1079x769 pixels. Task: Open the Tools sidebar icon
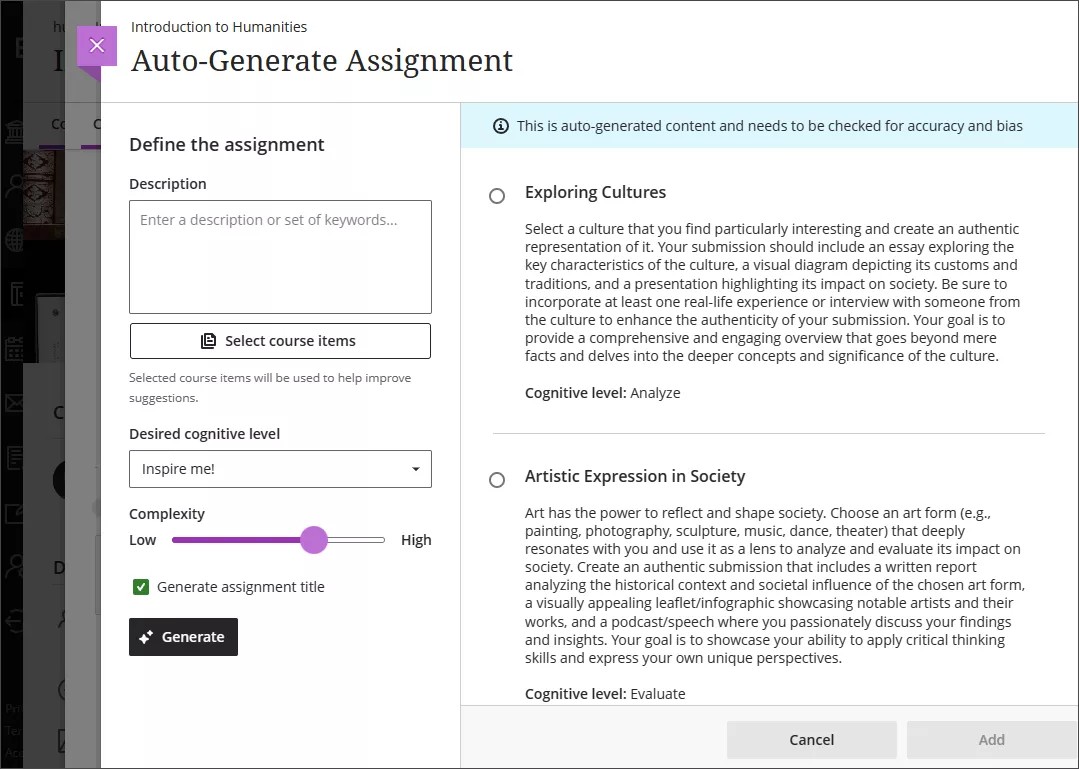coord(15,511)
